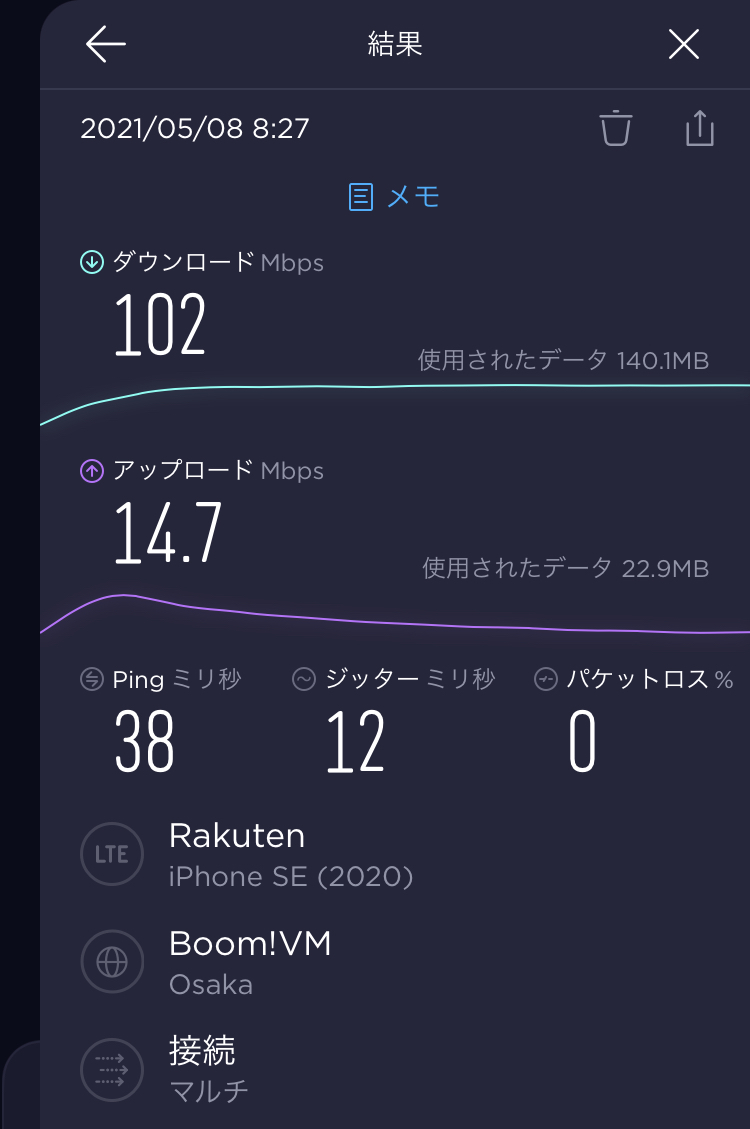Tap the packet loss icon
Image resolution: width=750 pixels, height=1129 pixels.
point(546,680)
